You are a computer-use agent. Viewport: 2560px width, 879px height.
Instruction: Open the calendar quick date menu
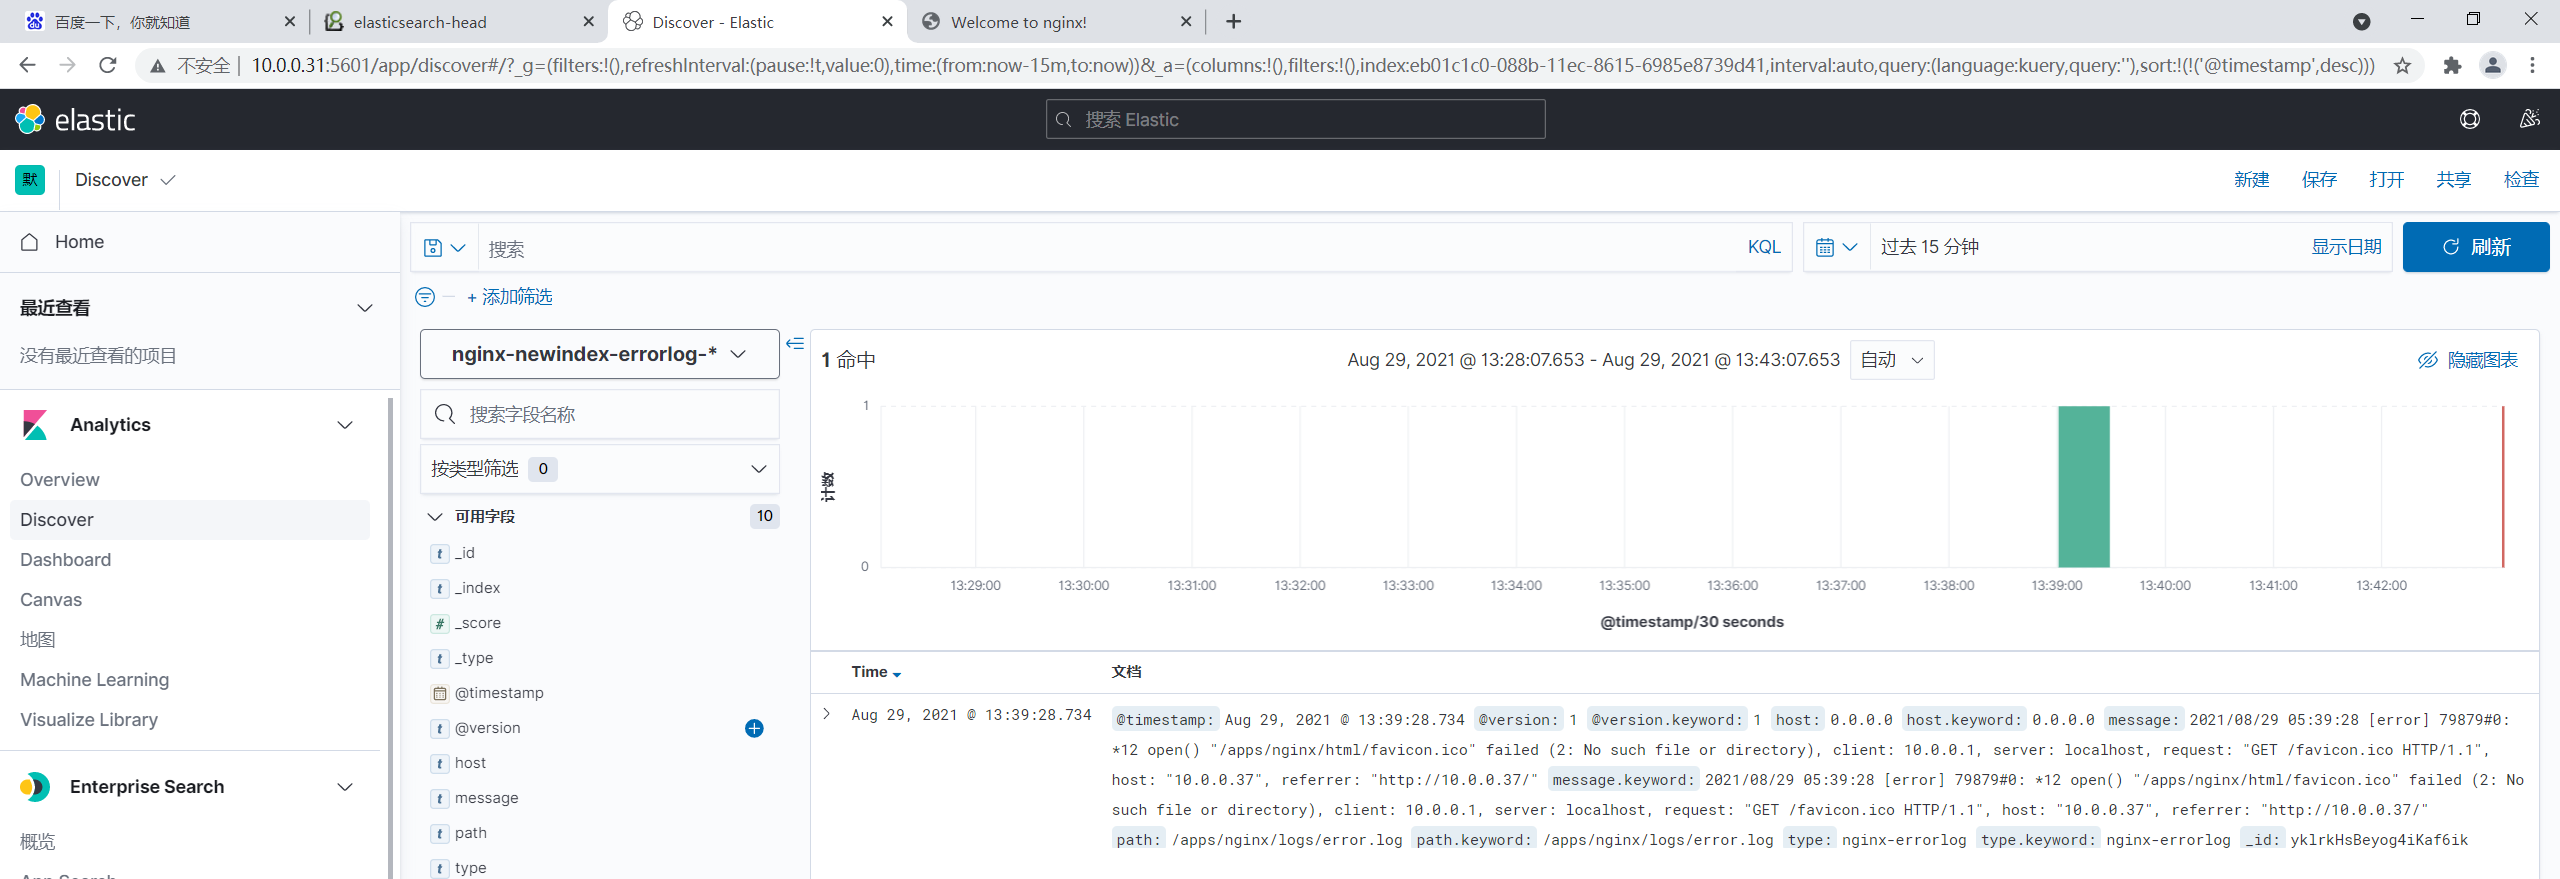[1836, 247]
